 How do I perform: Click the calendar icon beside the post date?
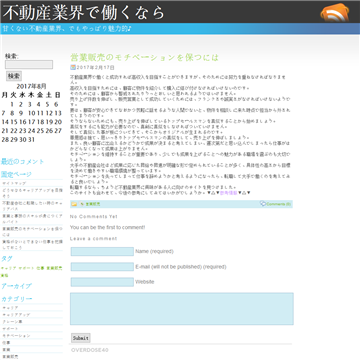click(73, 67)
